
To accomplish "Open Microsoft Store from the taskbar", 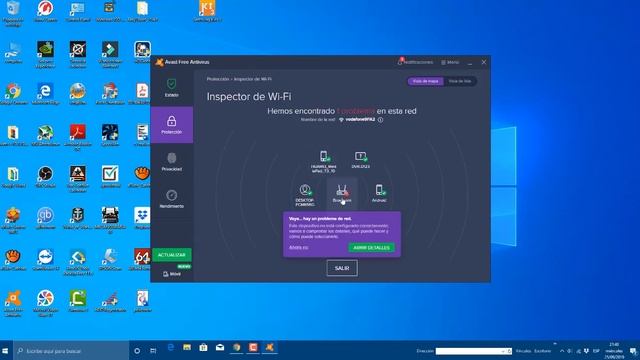I will [203, 347].
